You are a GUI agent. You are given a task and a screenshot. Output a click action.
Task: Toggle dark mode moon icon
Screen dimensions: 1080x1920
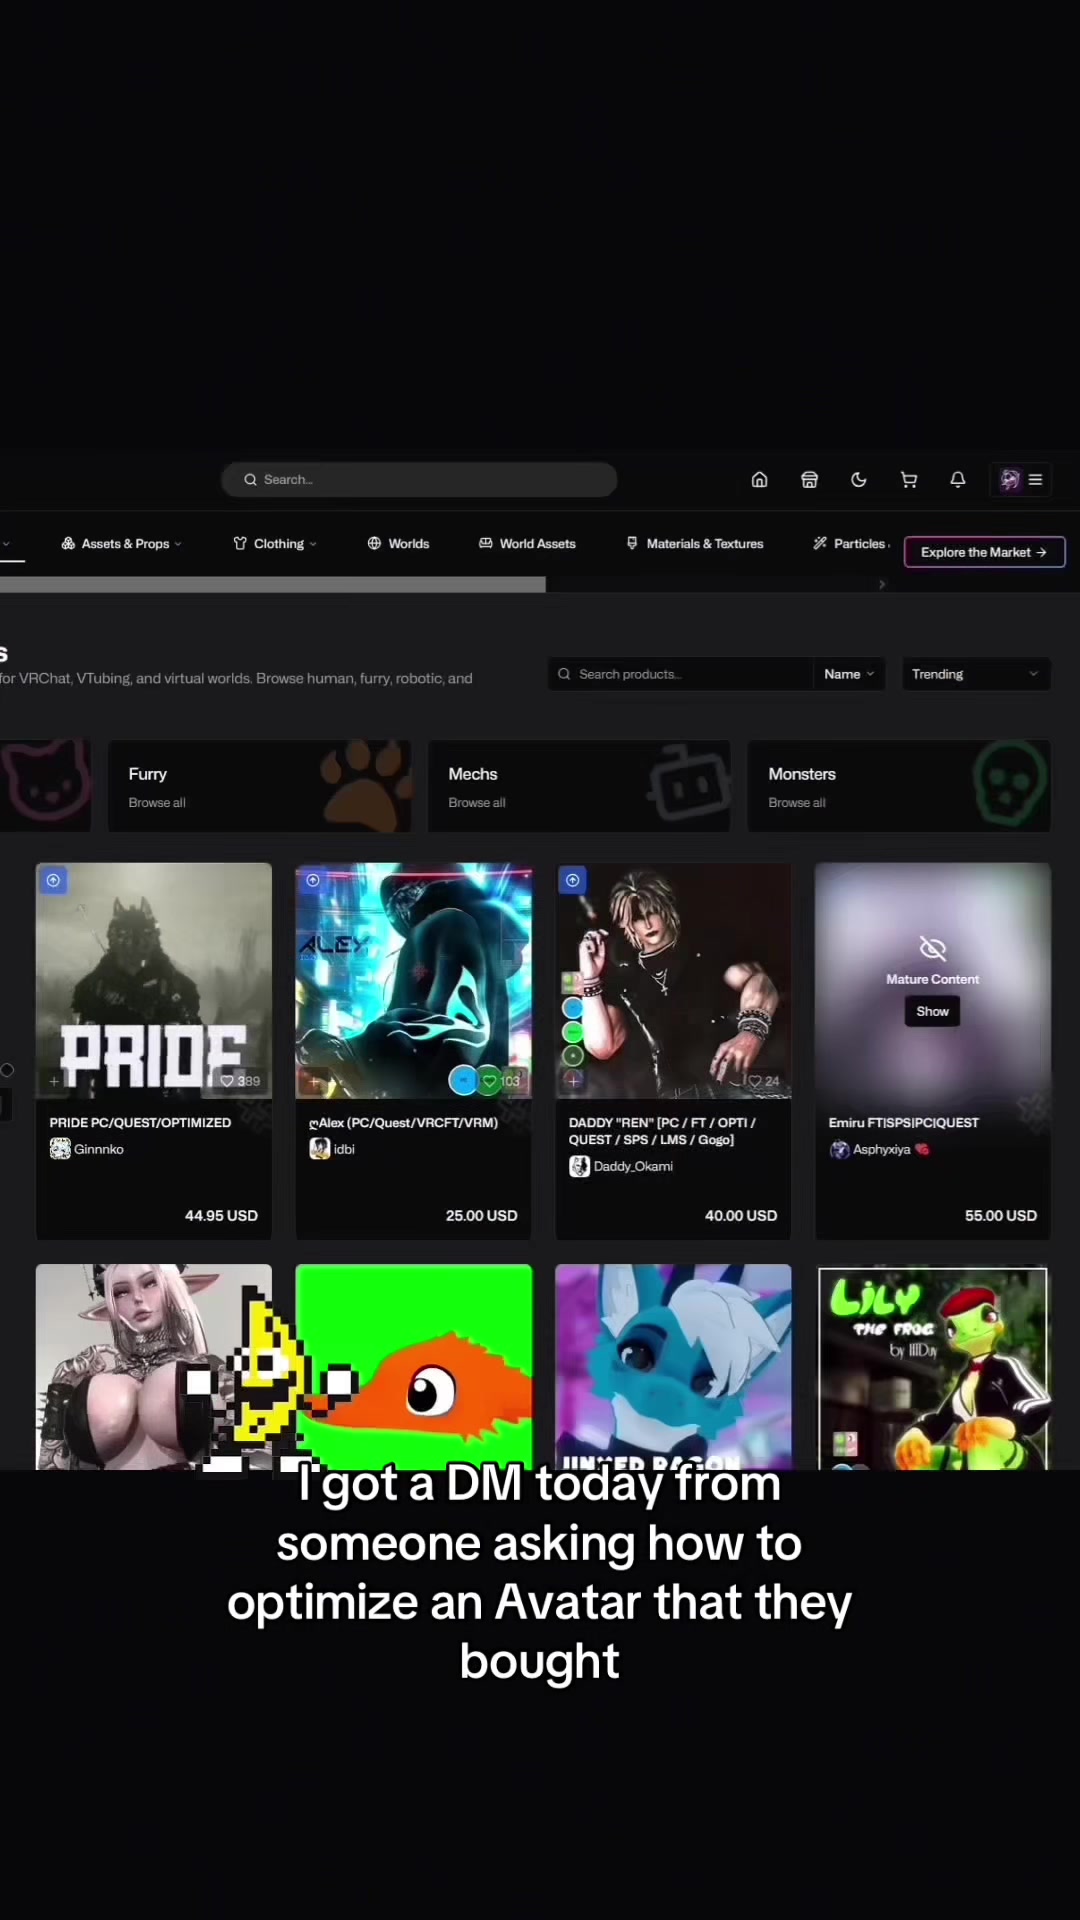pyautogui.click(x=858, y=480)
